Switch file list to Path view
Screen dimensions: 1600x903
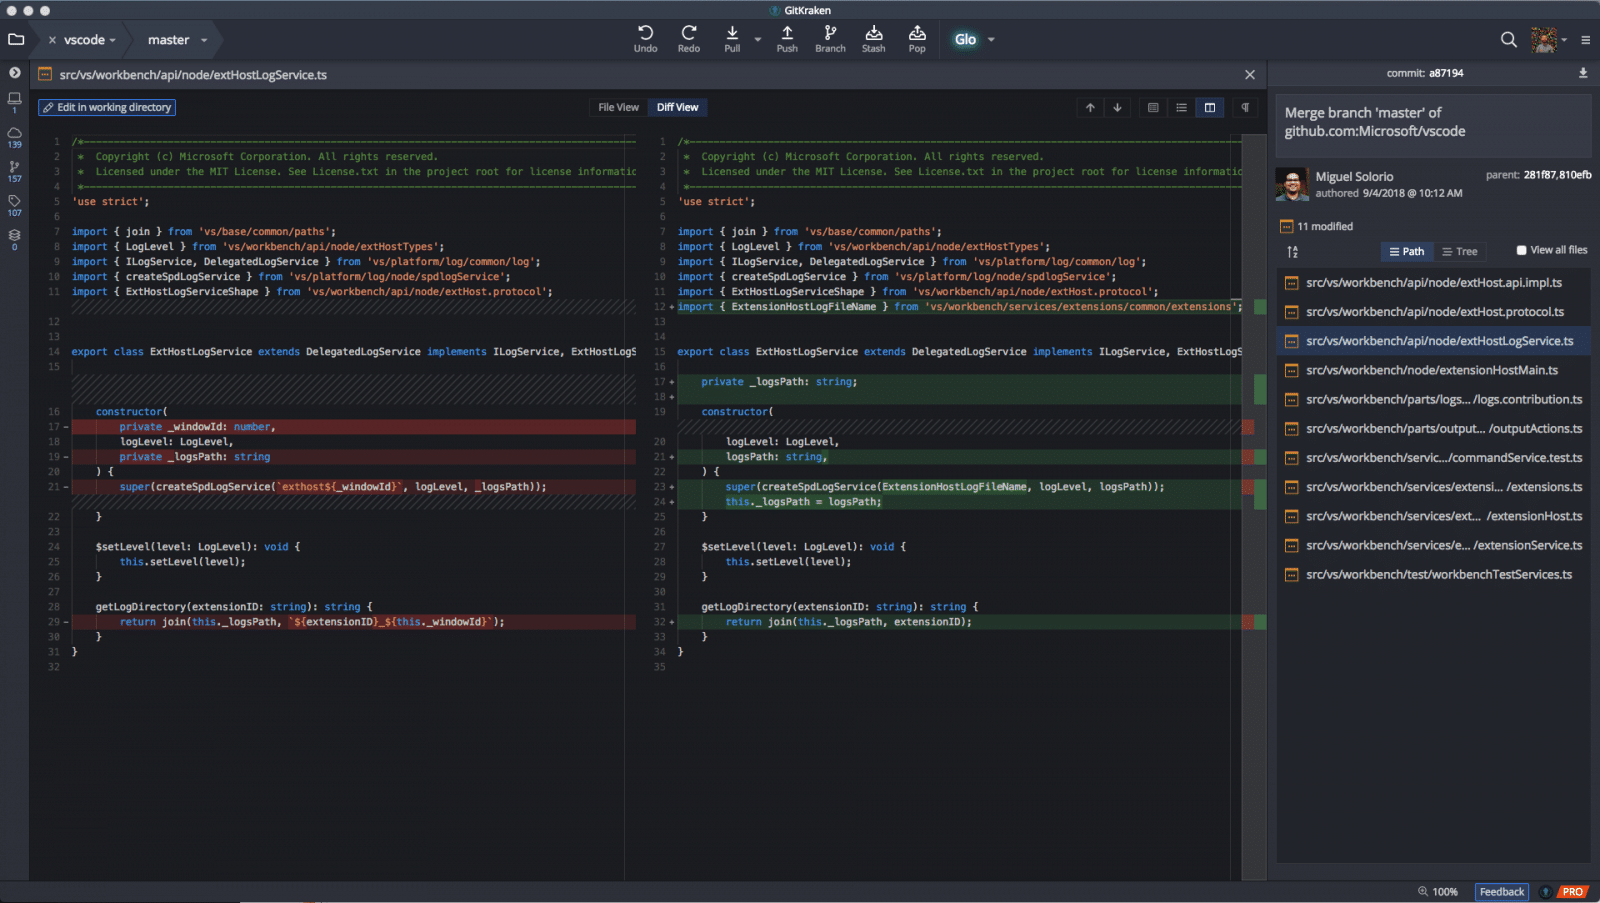tap(1407, 251)
